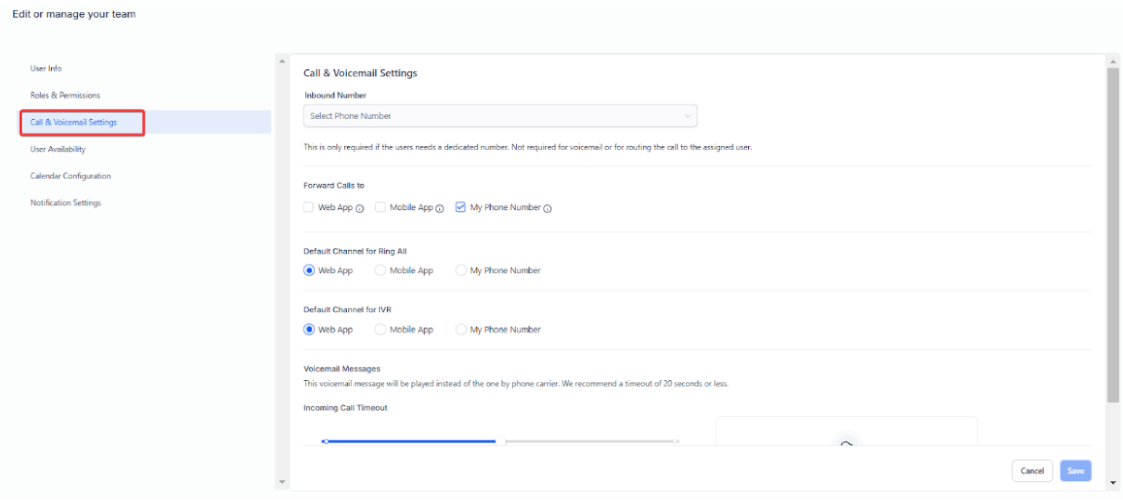Enable Web App call forwarding checkbox

(309, 207)
